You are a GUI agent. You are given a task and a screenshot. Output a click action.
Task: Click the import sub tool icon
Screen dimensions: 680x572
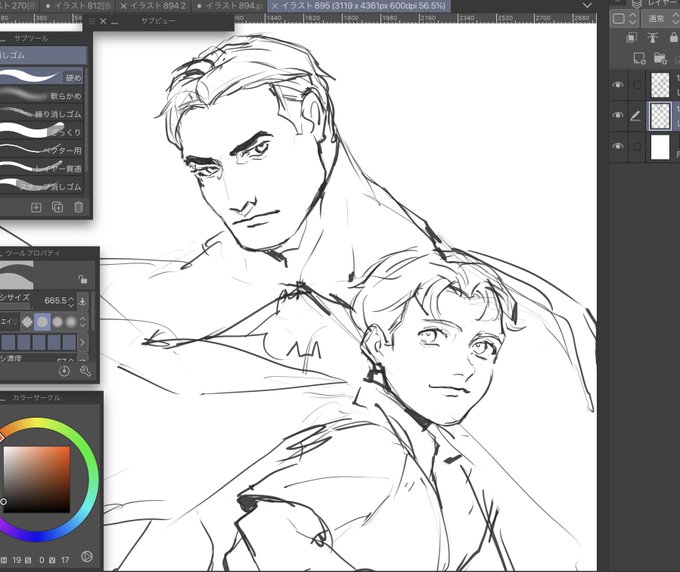[x=36, y=207]
